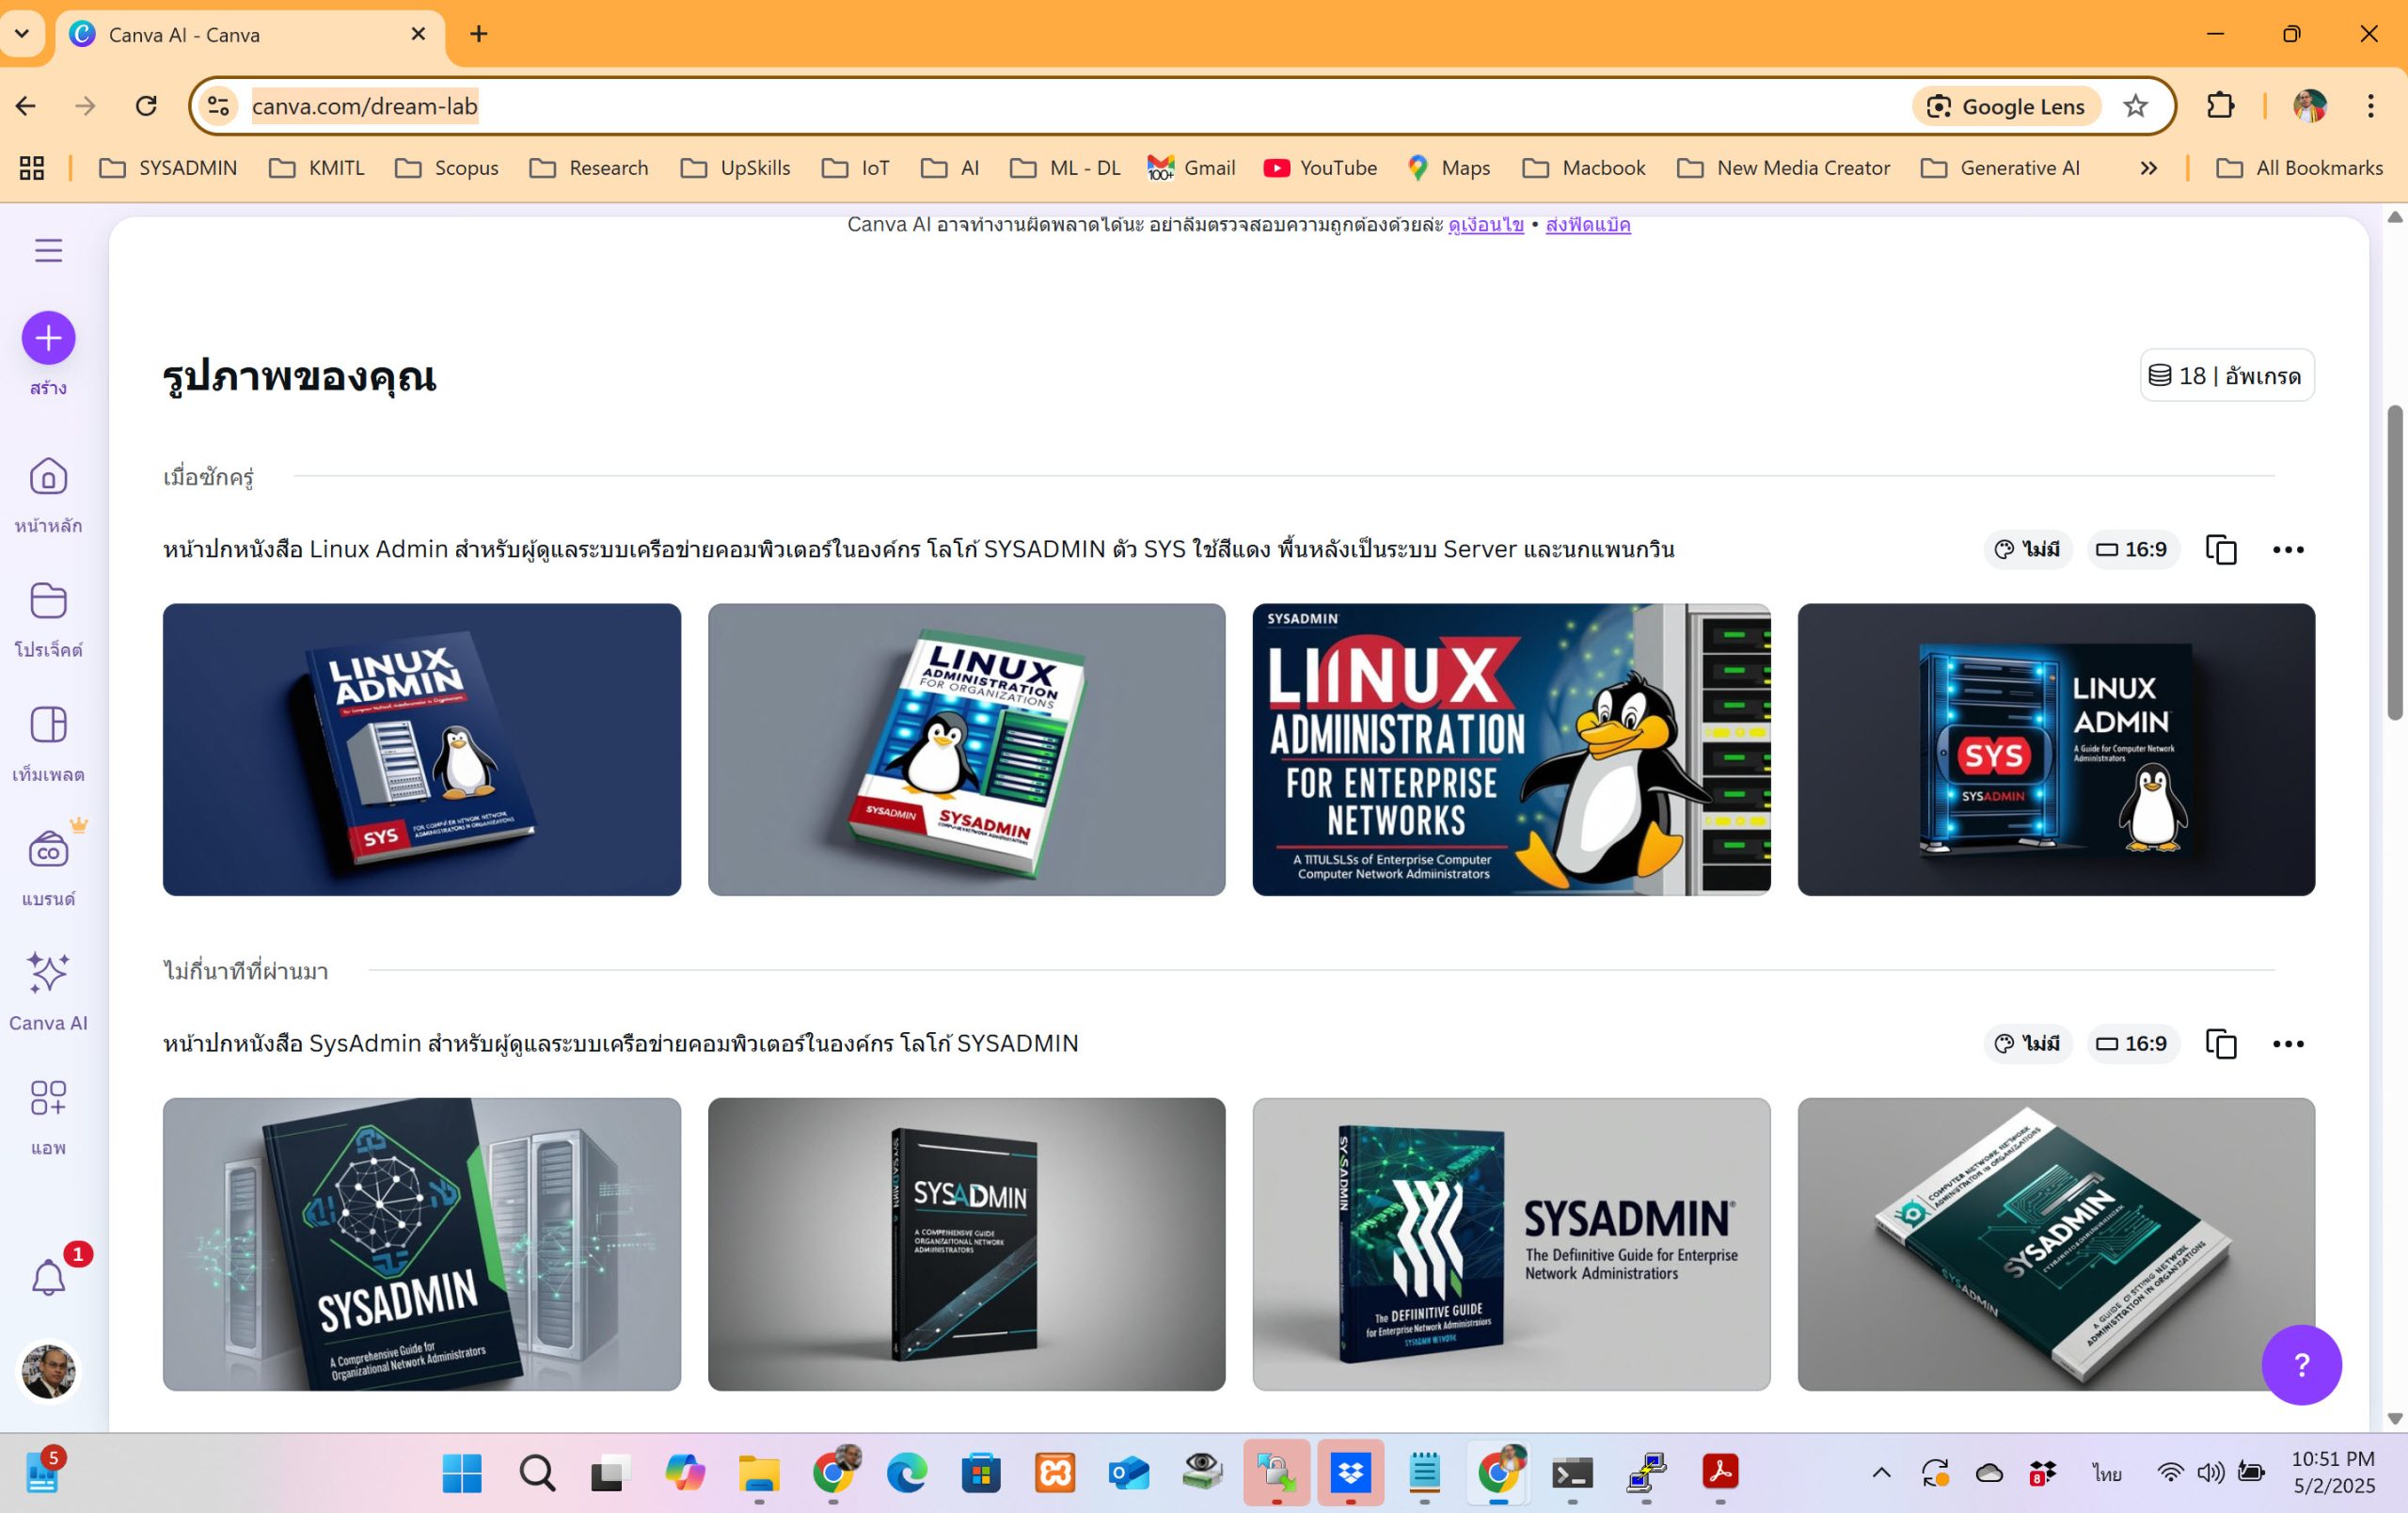This screenshot has height=1513, width=2408.
Task: Open the brand sidebar icon
Action: pos(48,850)
